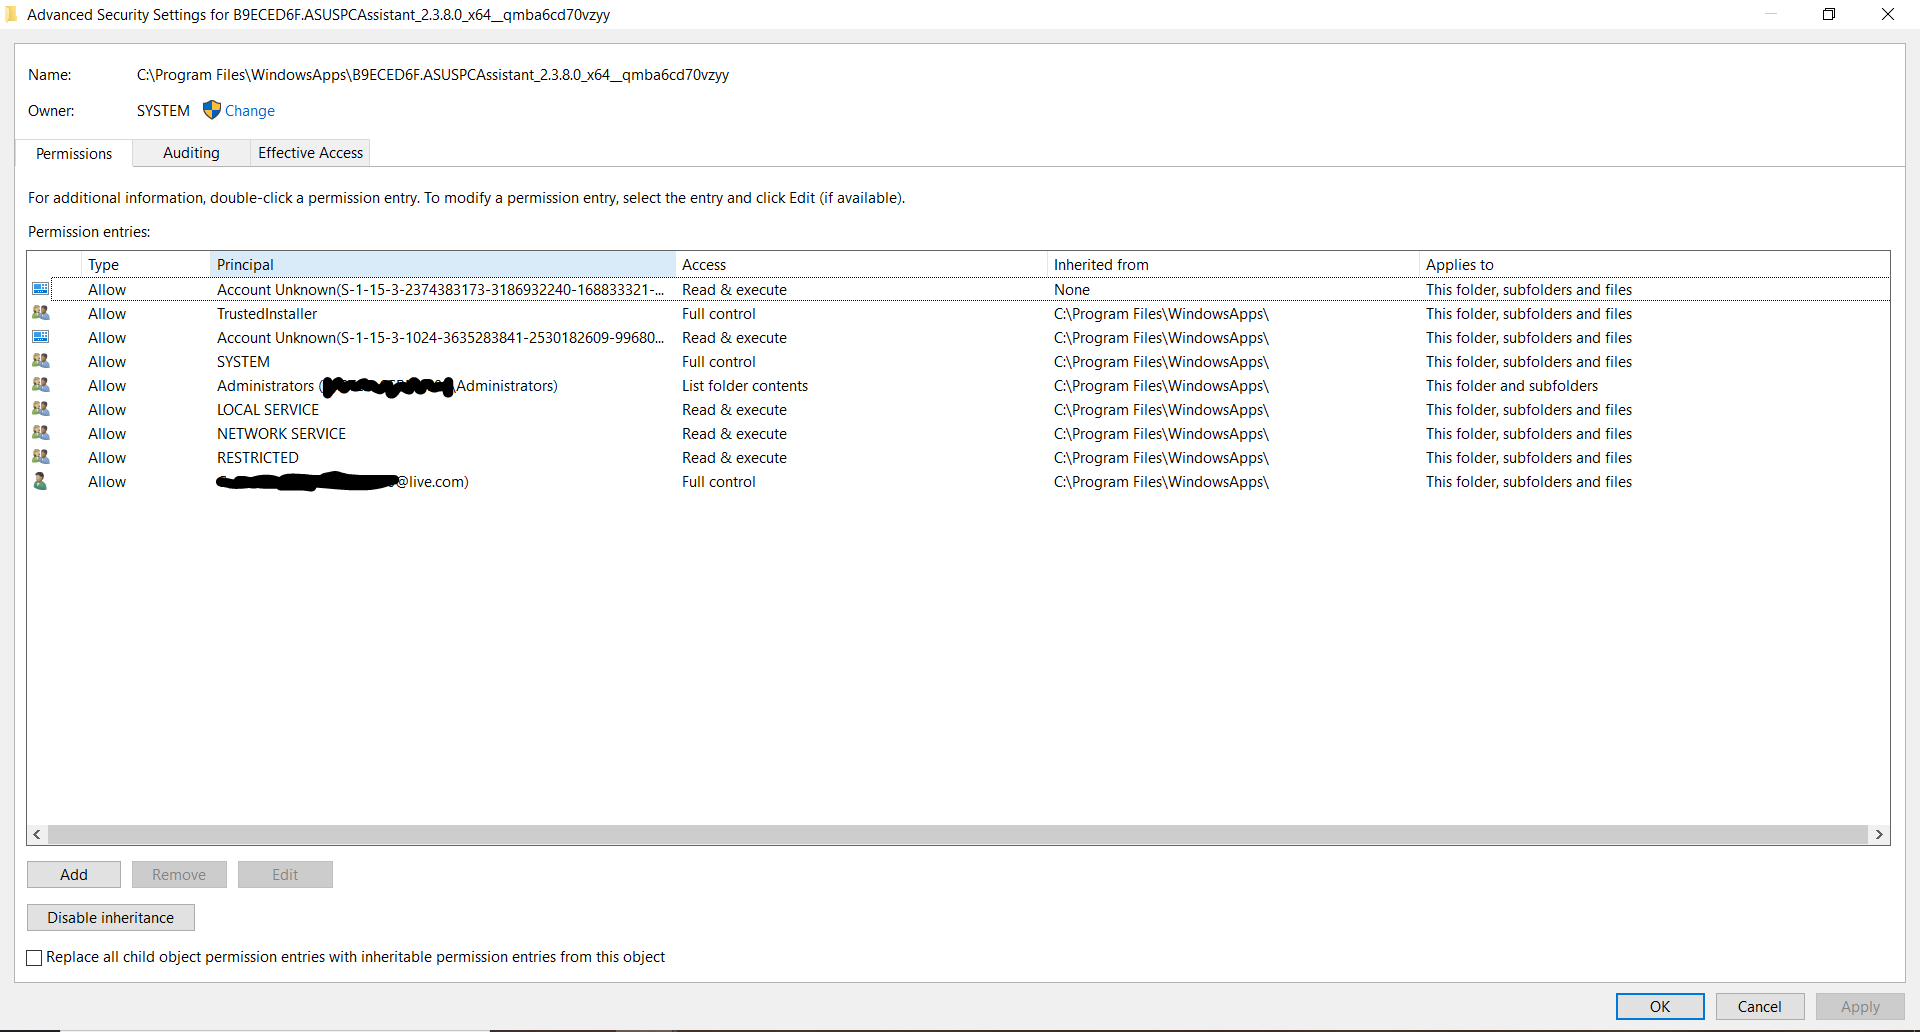Click the Account Unknown icon in first row
Screen dimensions: 1920x1032
tap(41, 288)
